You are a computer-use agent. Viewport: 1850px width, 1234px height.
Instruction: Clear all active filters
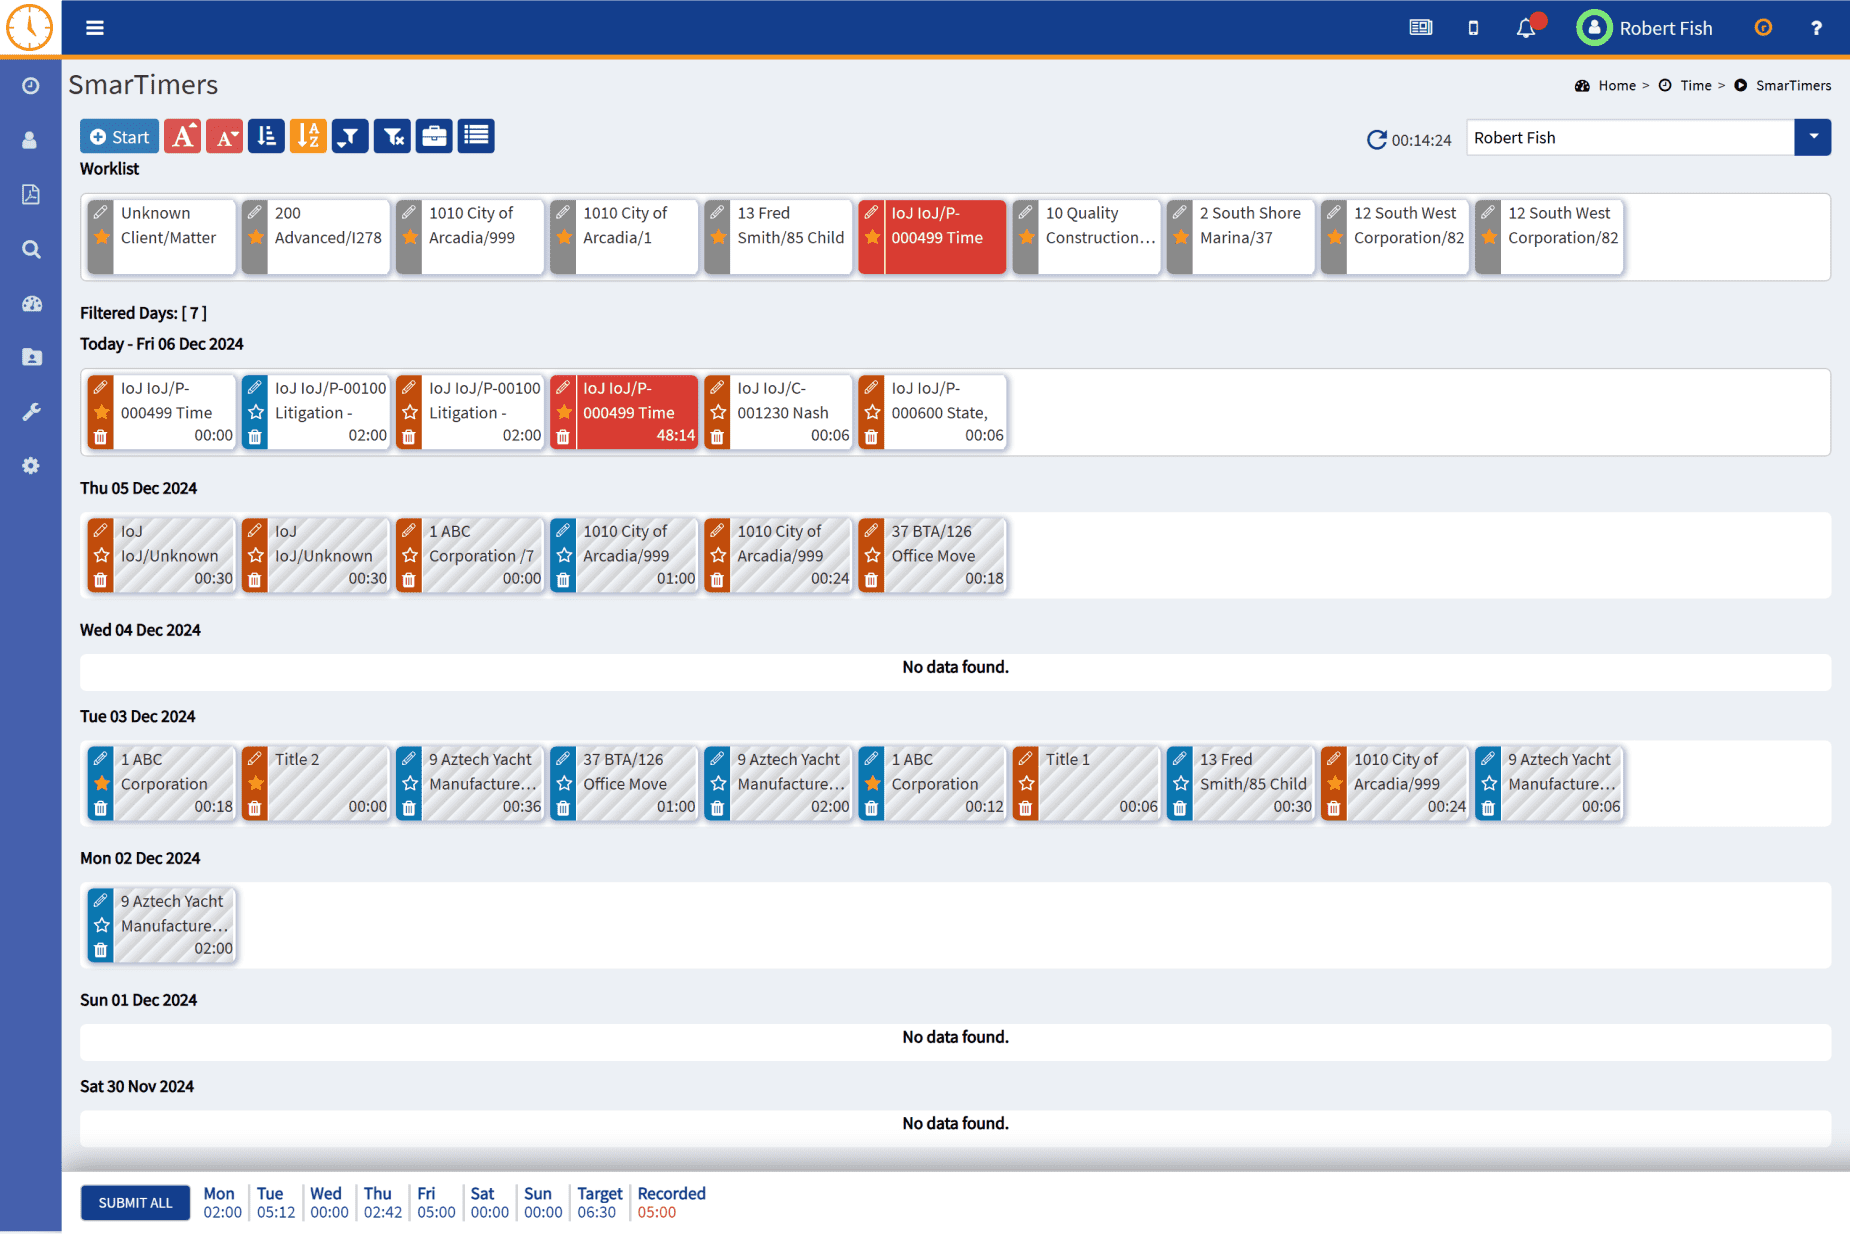point(392,136)
